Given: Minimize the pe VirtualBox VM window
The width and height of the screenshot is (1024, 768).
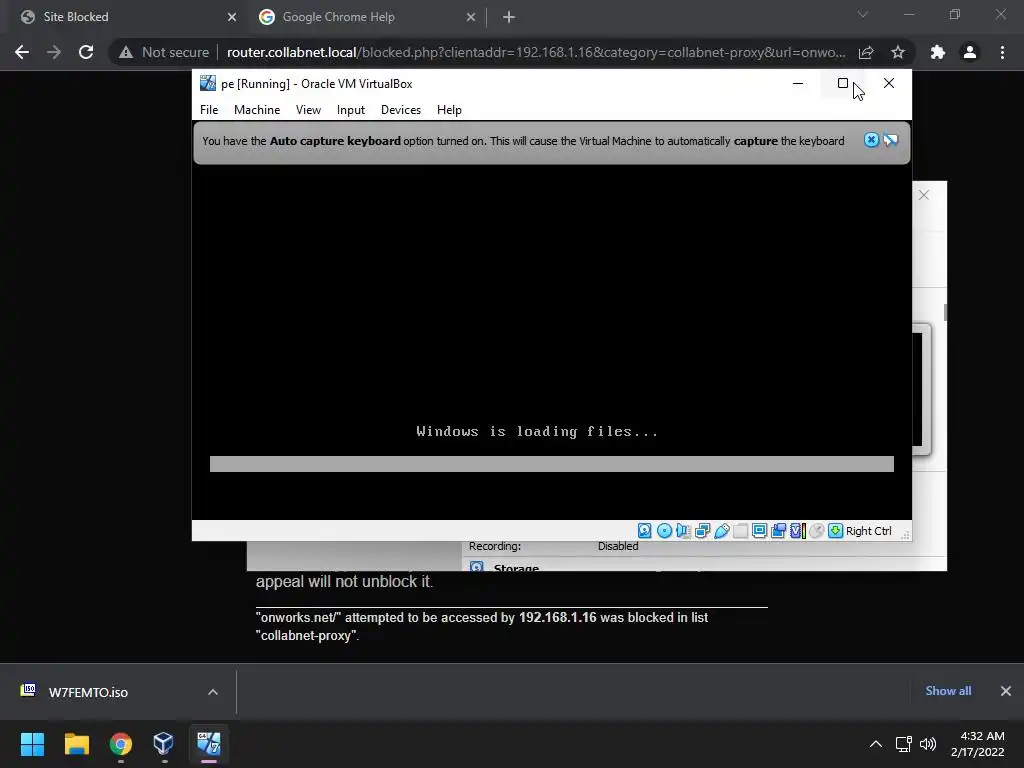Looking at the screenshot, I should click(x=797, y=83).
